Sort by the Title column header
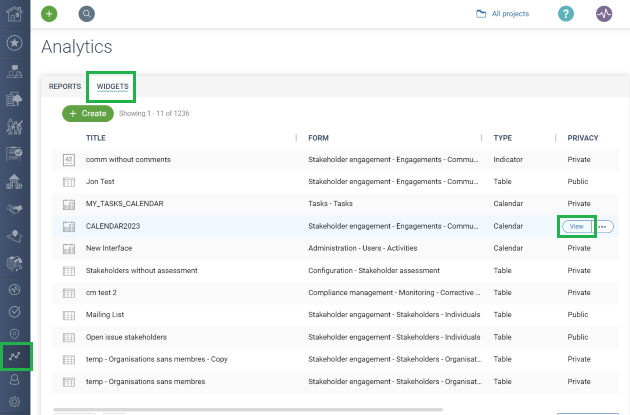Viewport: 630px width, 415px height. [96, 138]
